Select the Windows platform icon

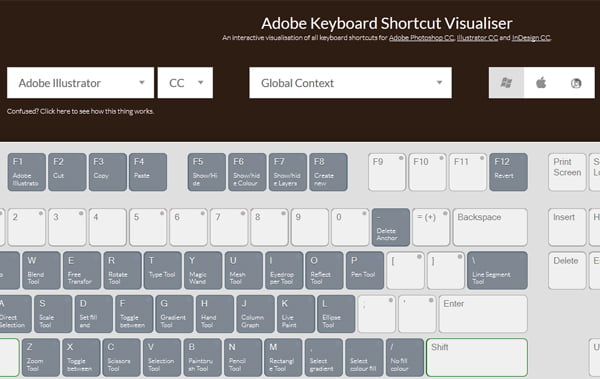[506, 83]
